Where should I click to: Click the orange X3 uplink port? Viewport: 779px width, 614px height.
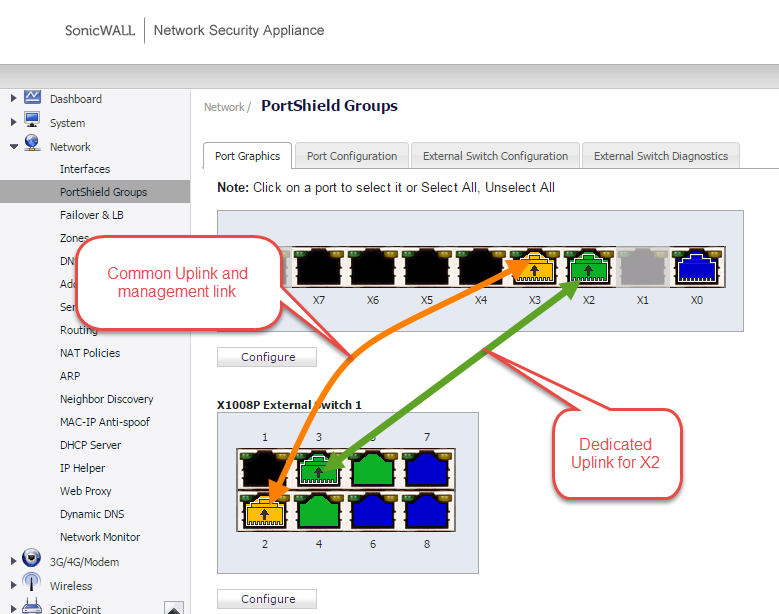click(x=535, y=268)
